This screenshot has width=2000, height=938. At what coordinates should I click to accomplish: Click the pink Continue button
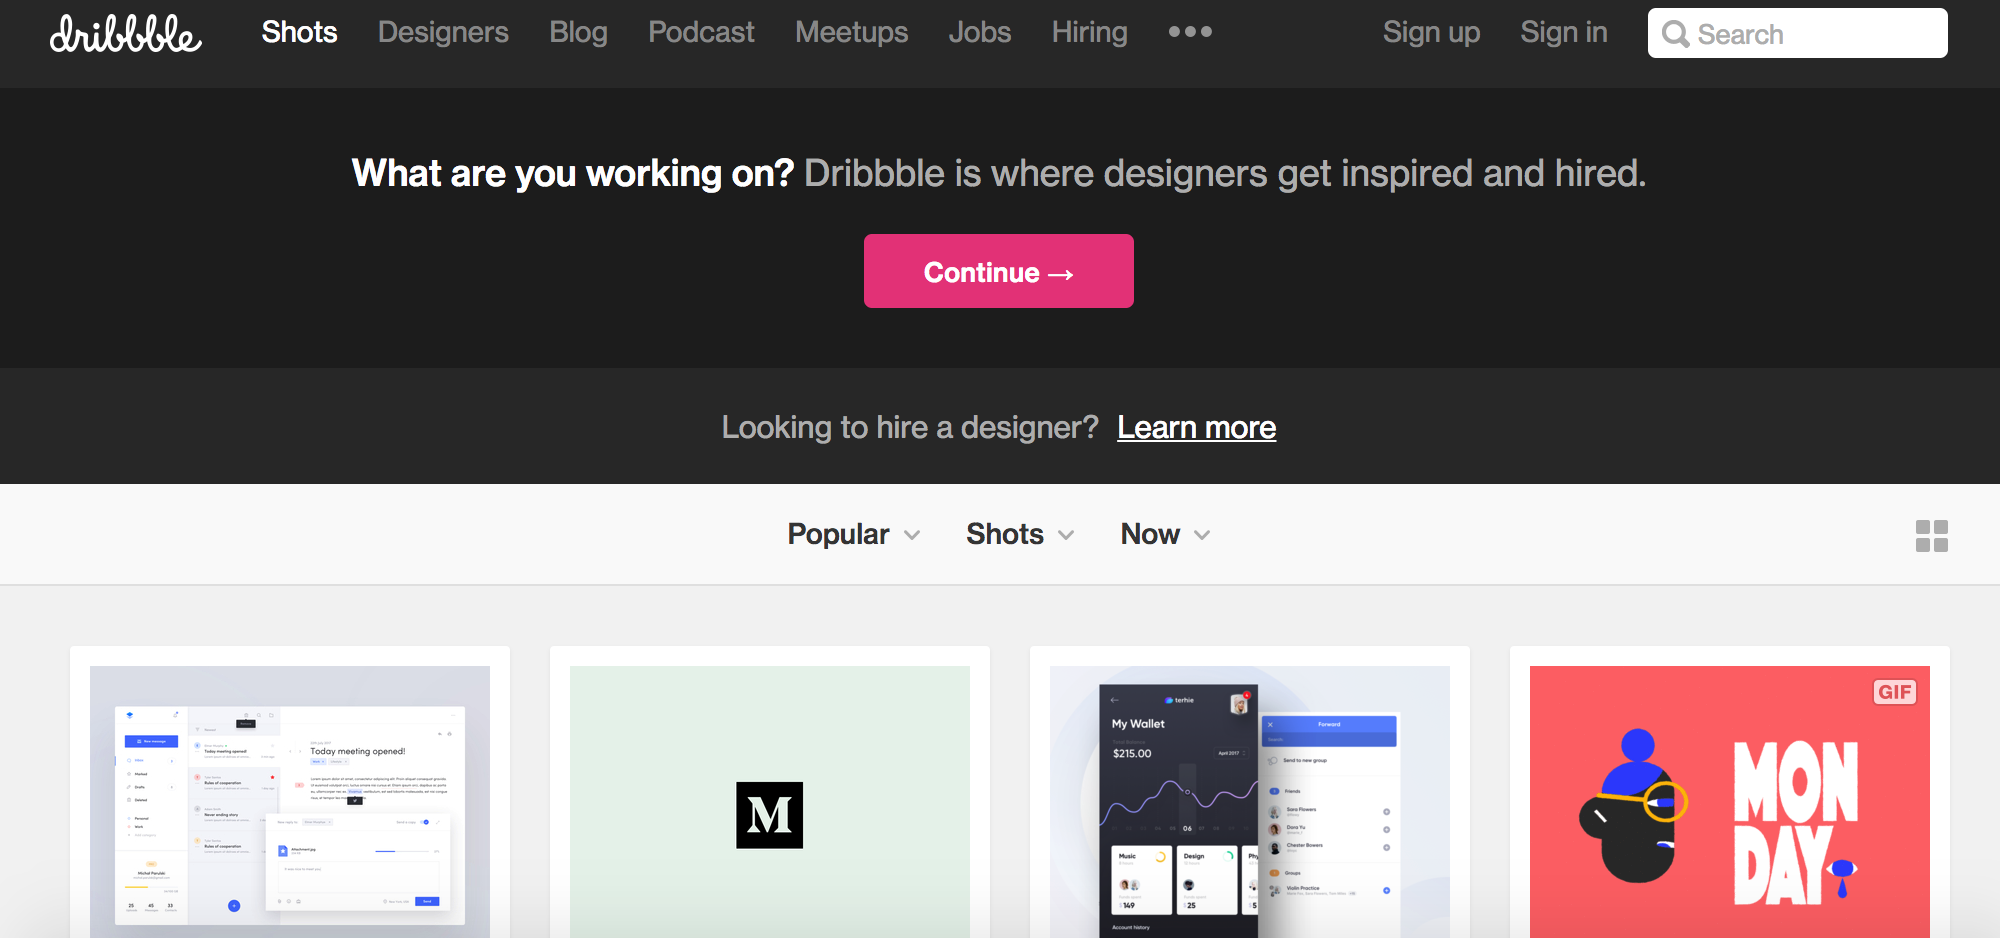998,271
